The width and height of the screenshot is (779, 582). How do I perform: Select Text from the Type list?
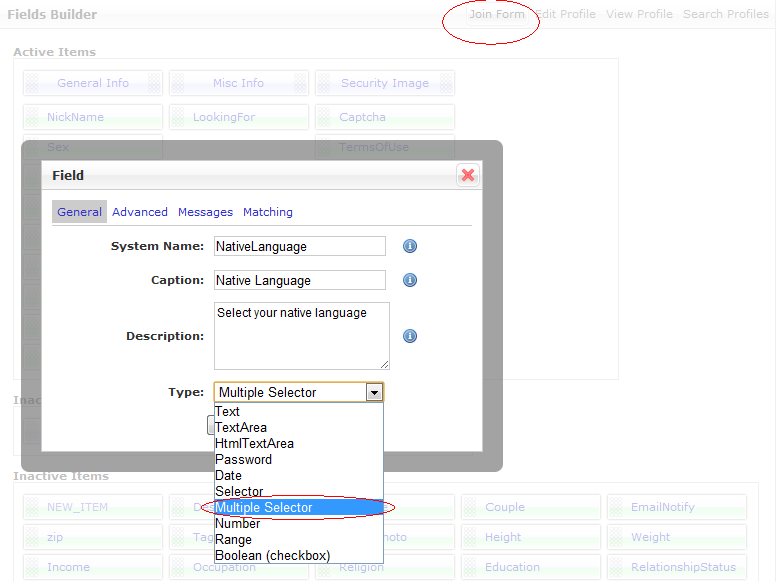click(x=228, y=411)
